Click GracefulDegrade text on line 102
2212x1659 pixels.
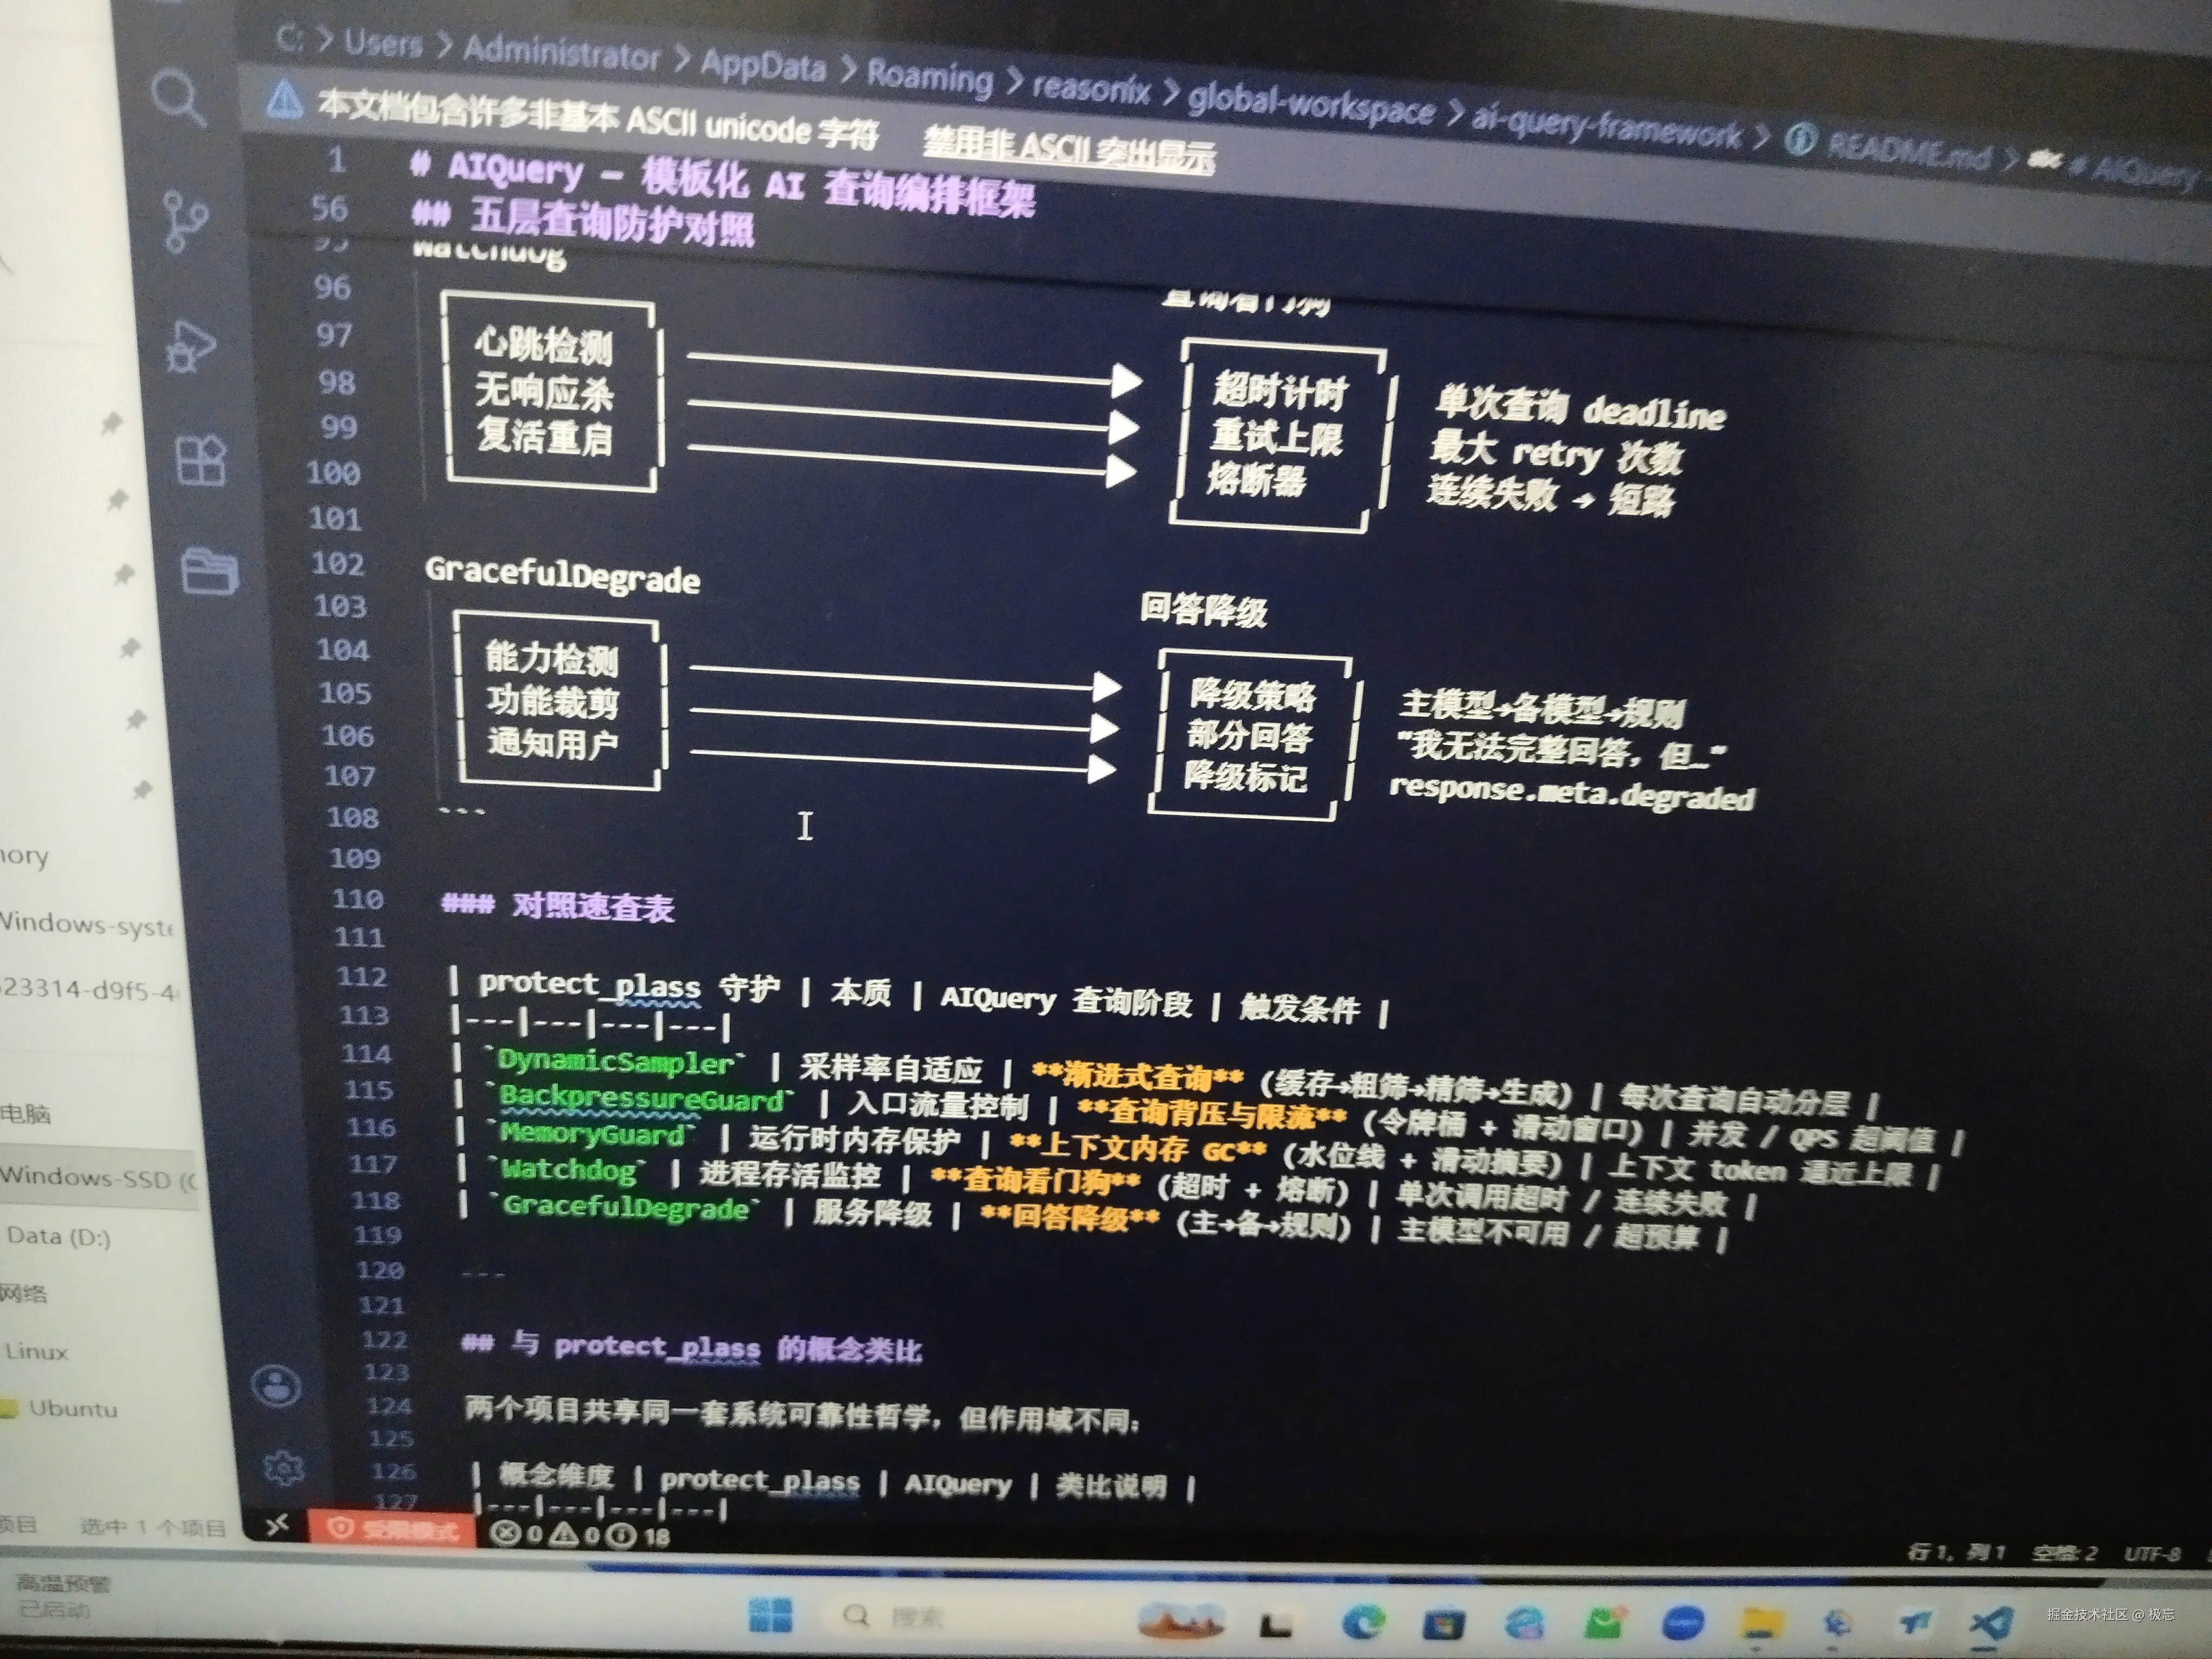point(562,574)
